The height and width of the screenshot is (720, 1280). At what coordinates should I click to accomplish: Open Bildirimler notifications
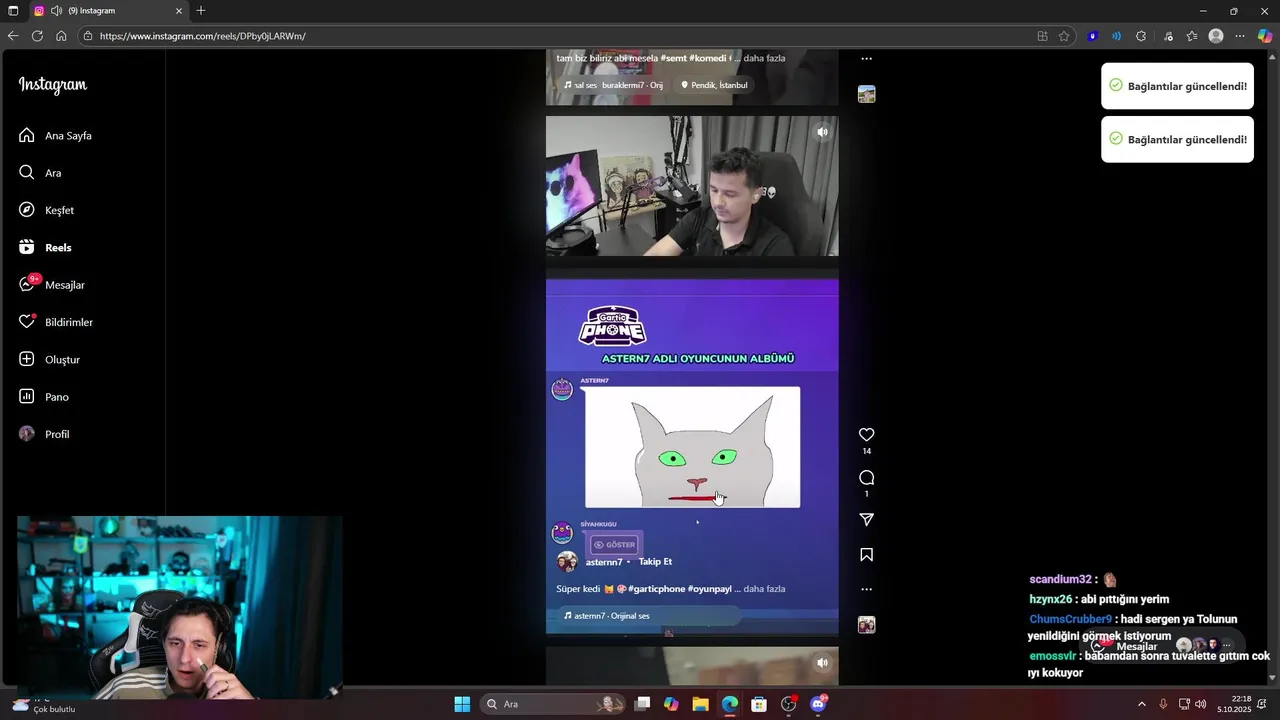tap(56, 322)
